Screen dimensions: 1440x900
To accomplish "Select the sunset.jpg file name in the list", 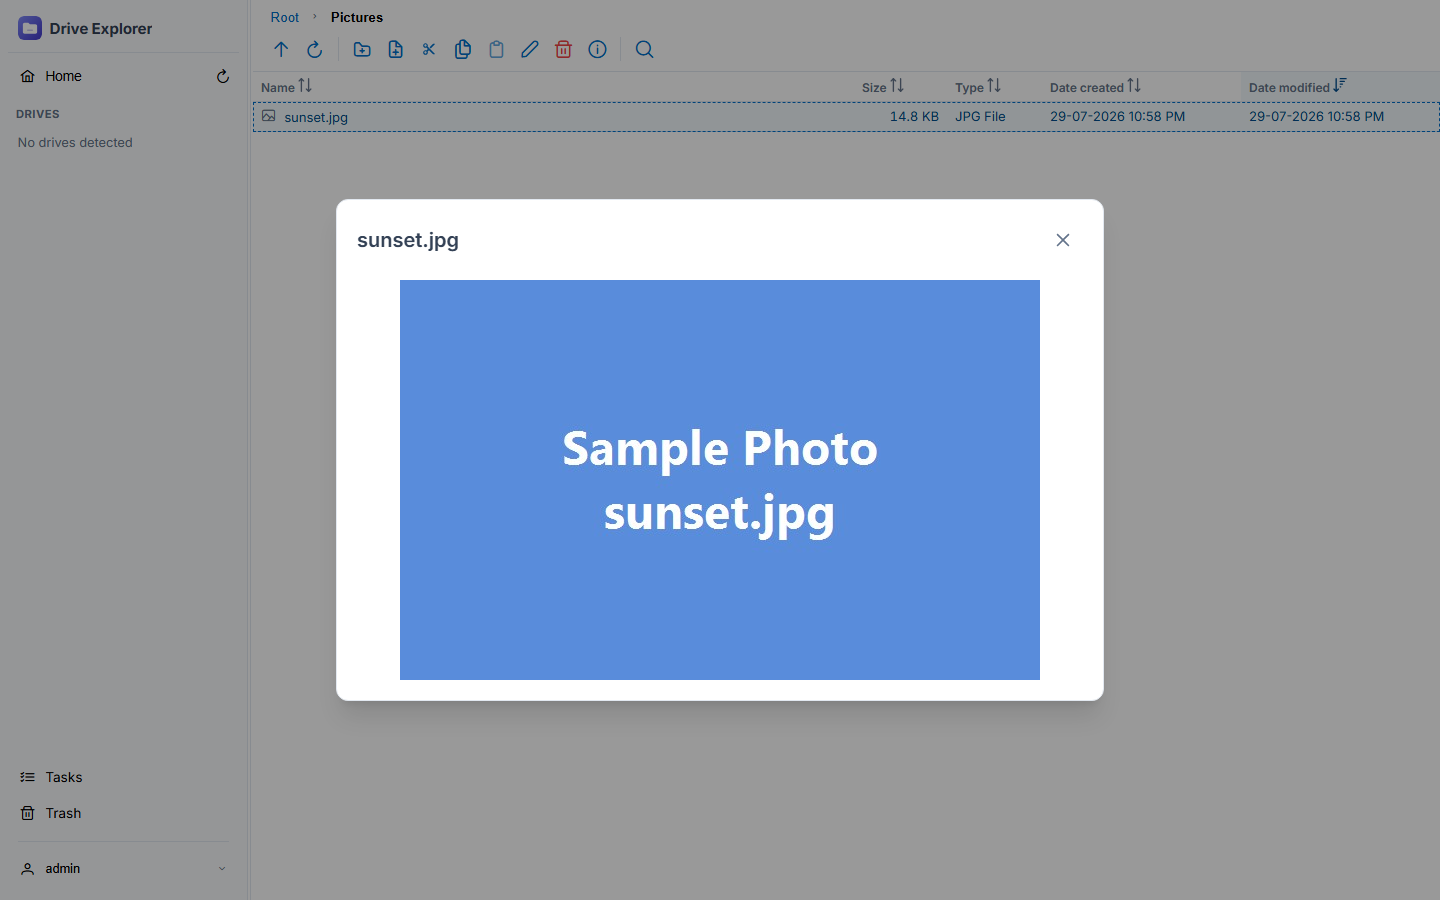I will (316, 117).
